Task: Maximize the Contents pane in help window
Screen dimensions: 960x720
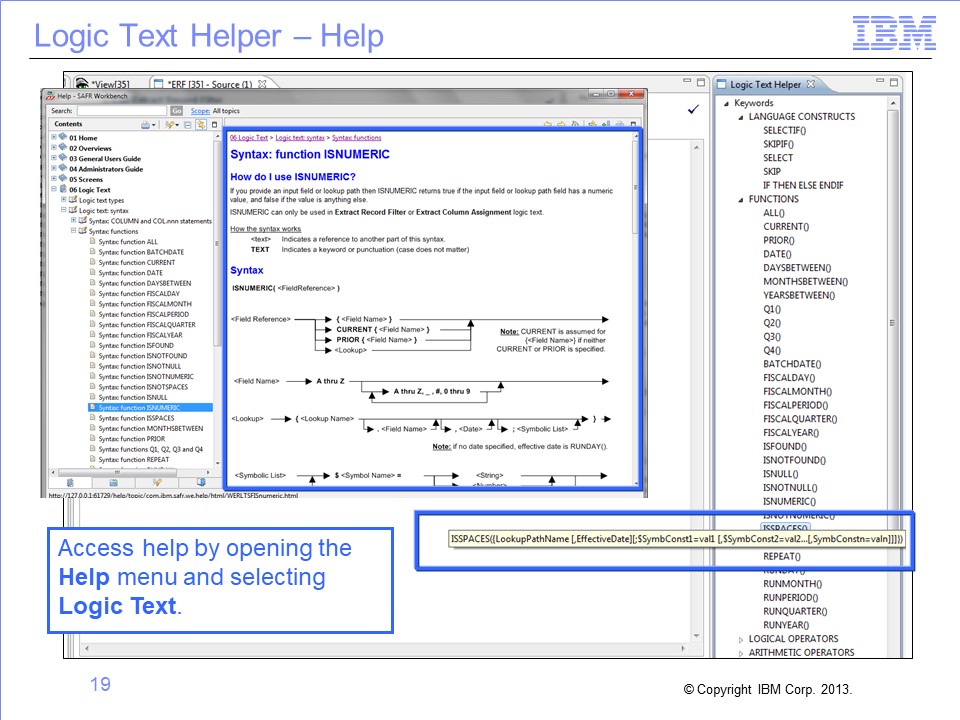Action: [214, 124]
